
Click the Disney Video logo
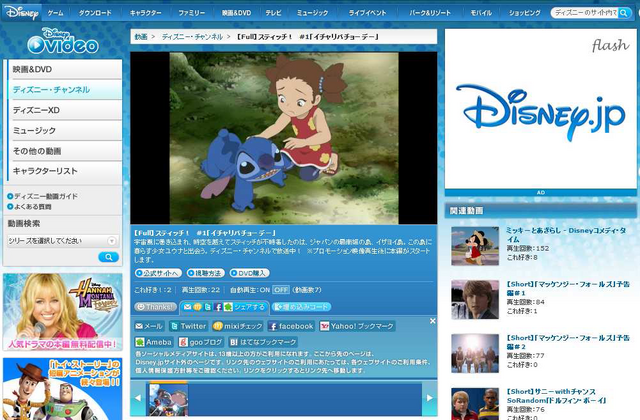pos(63,41)
